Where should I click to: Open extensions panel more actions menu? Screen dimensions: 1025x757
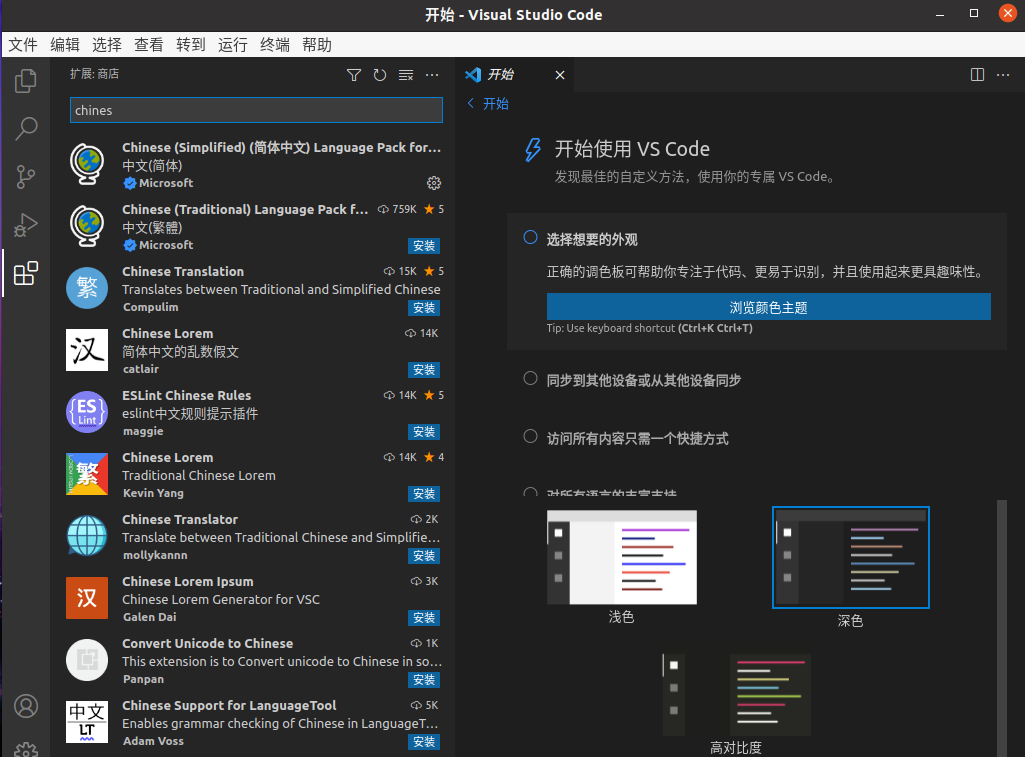432,75
